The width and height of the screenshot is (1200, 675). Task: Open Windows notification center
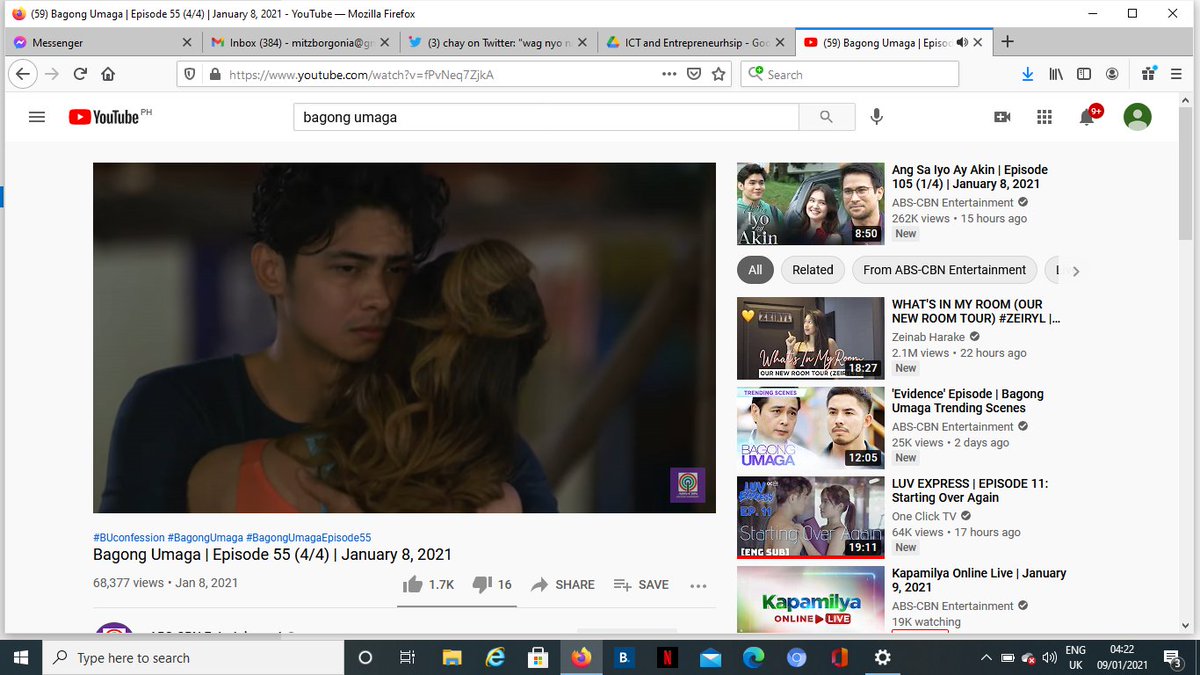(1173, 657)
